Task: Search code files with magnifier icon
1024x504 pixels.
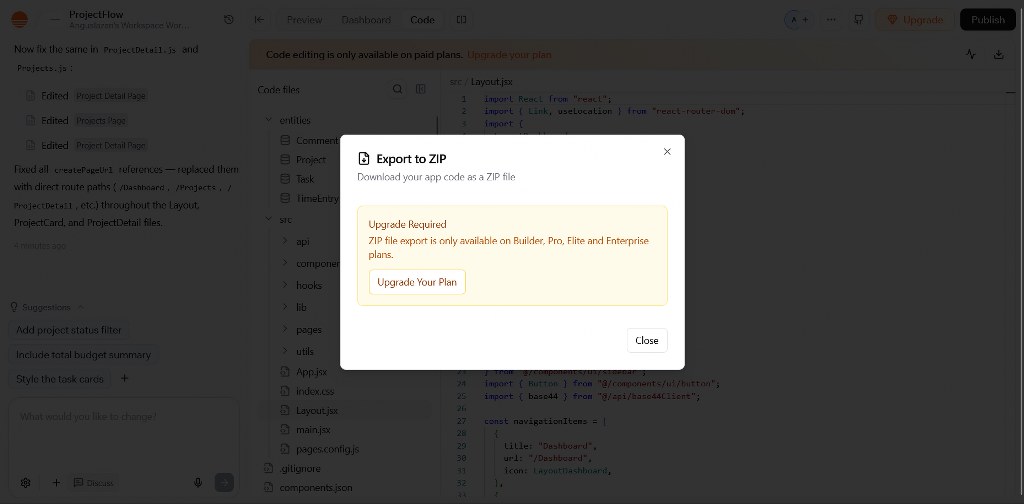Action: coord(398,89)
